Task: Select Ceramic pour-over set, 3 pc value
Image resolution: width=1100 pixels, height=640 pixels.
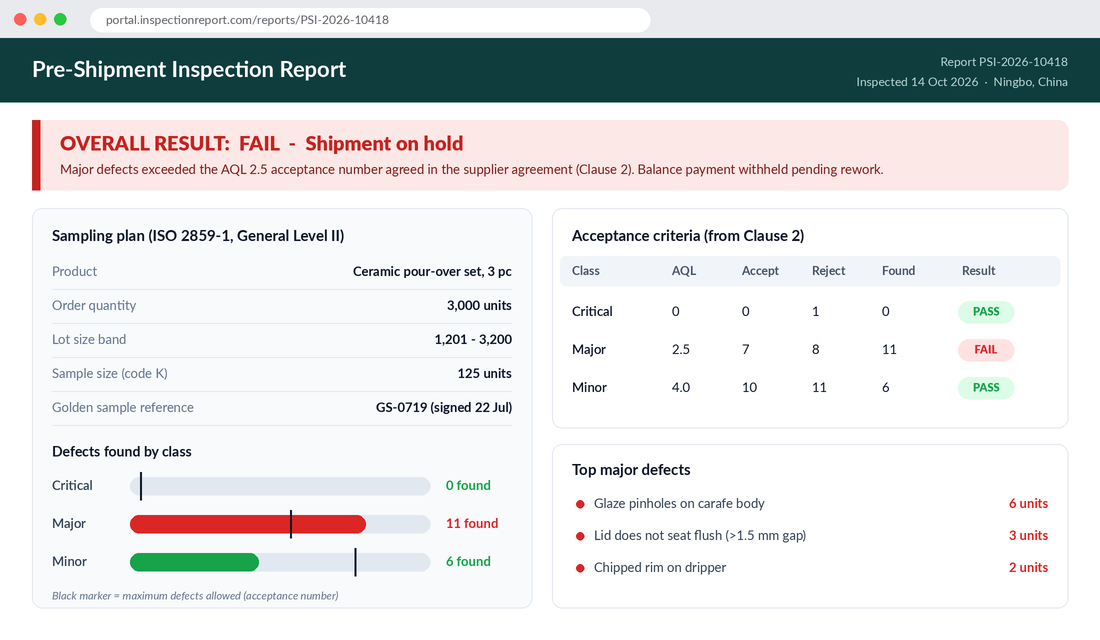Action: coord(432,272)
